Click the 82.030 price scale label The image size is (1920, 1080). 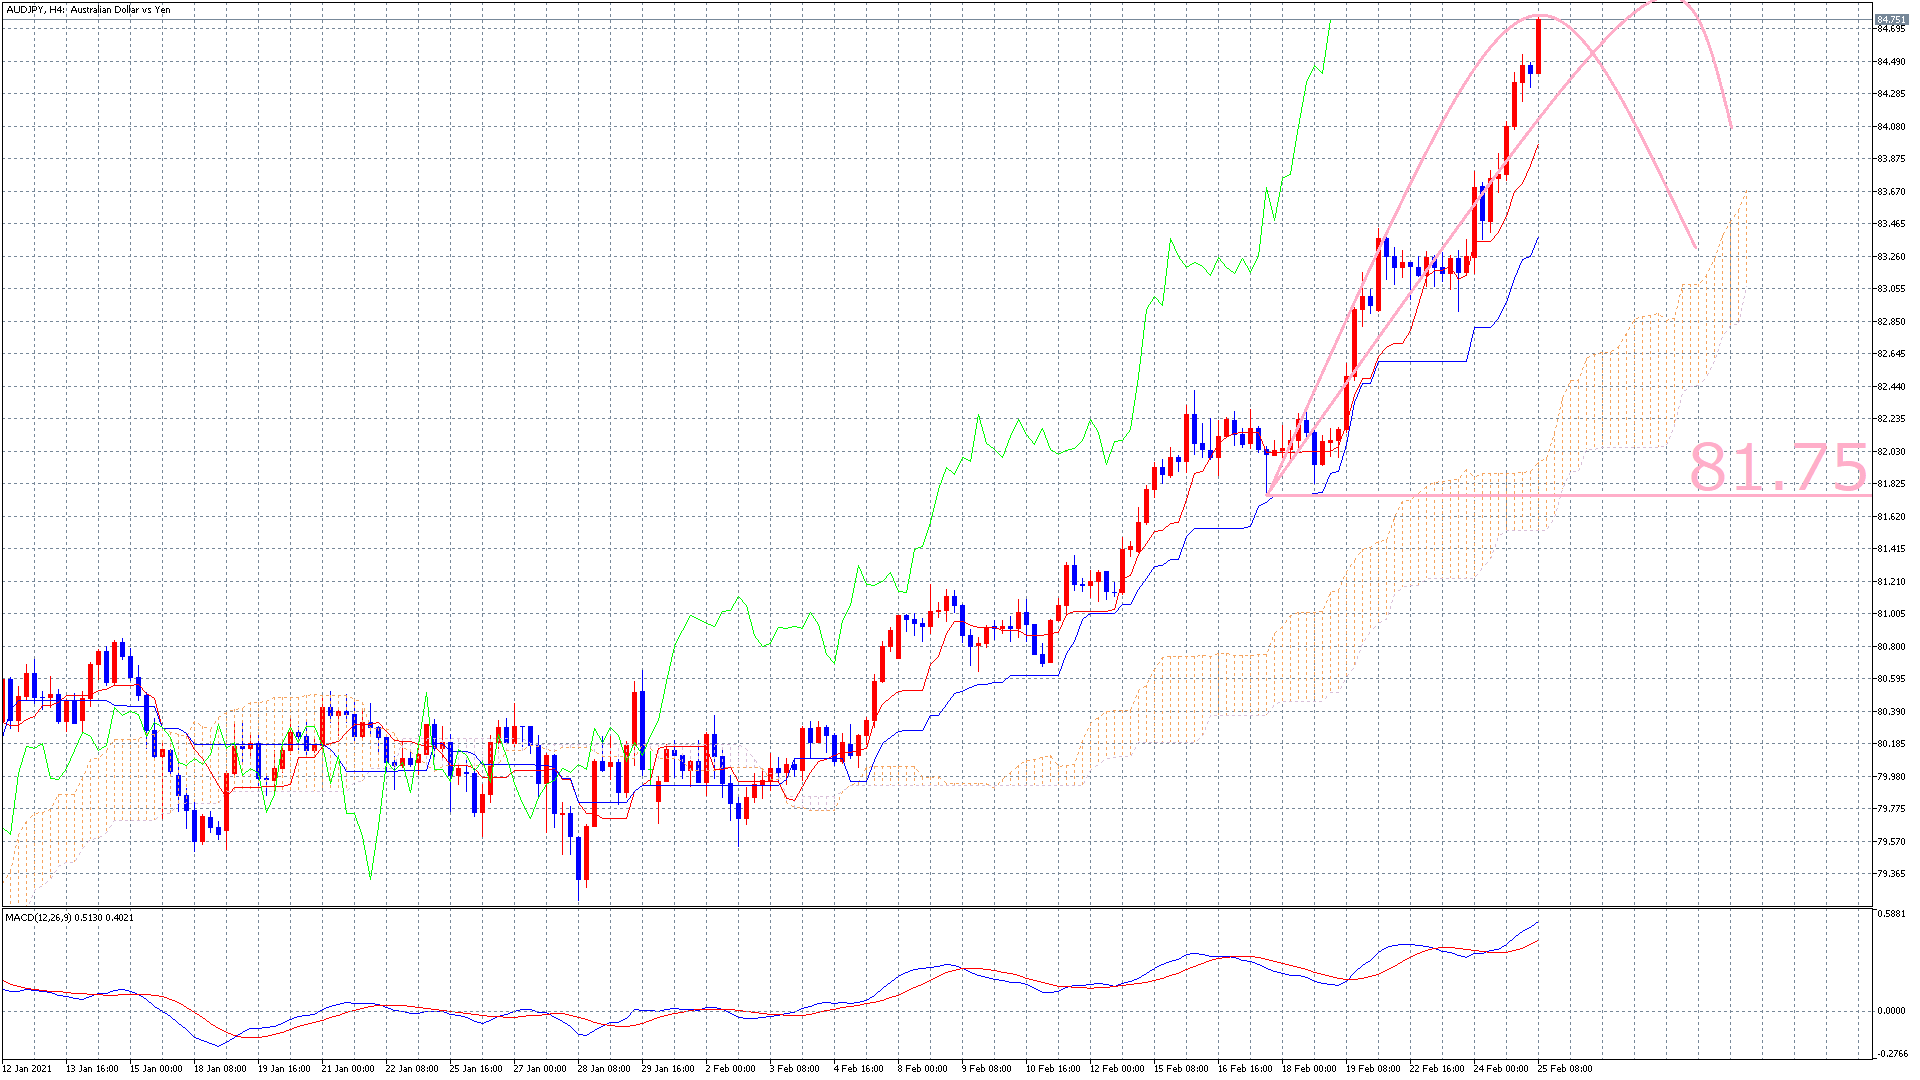1890,452
